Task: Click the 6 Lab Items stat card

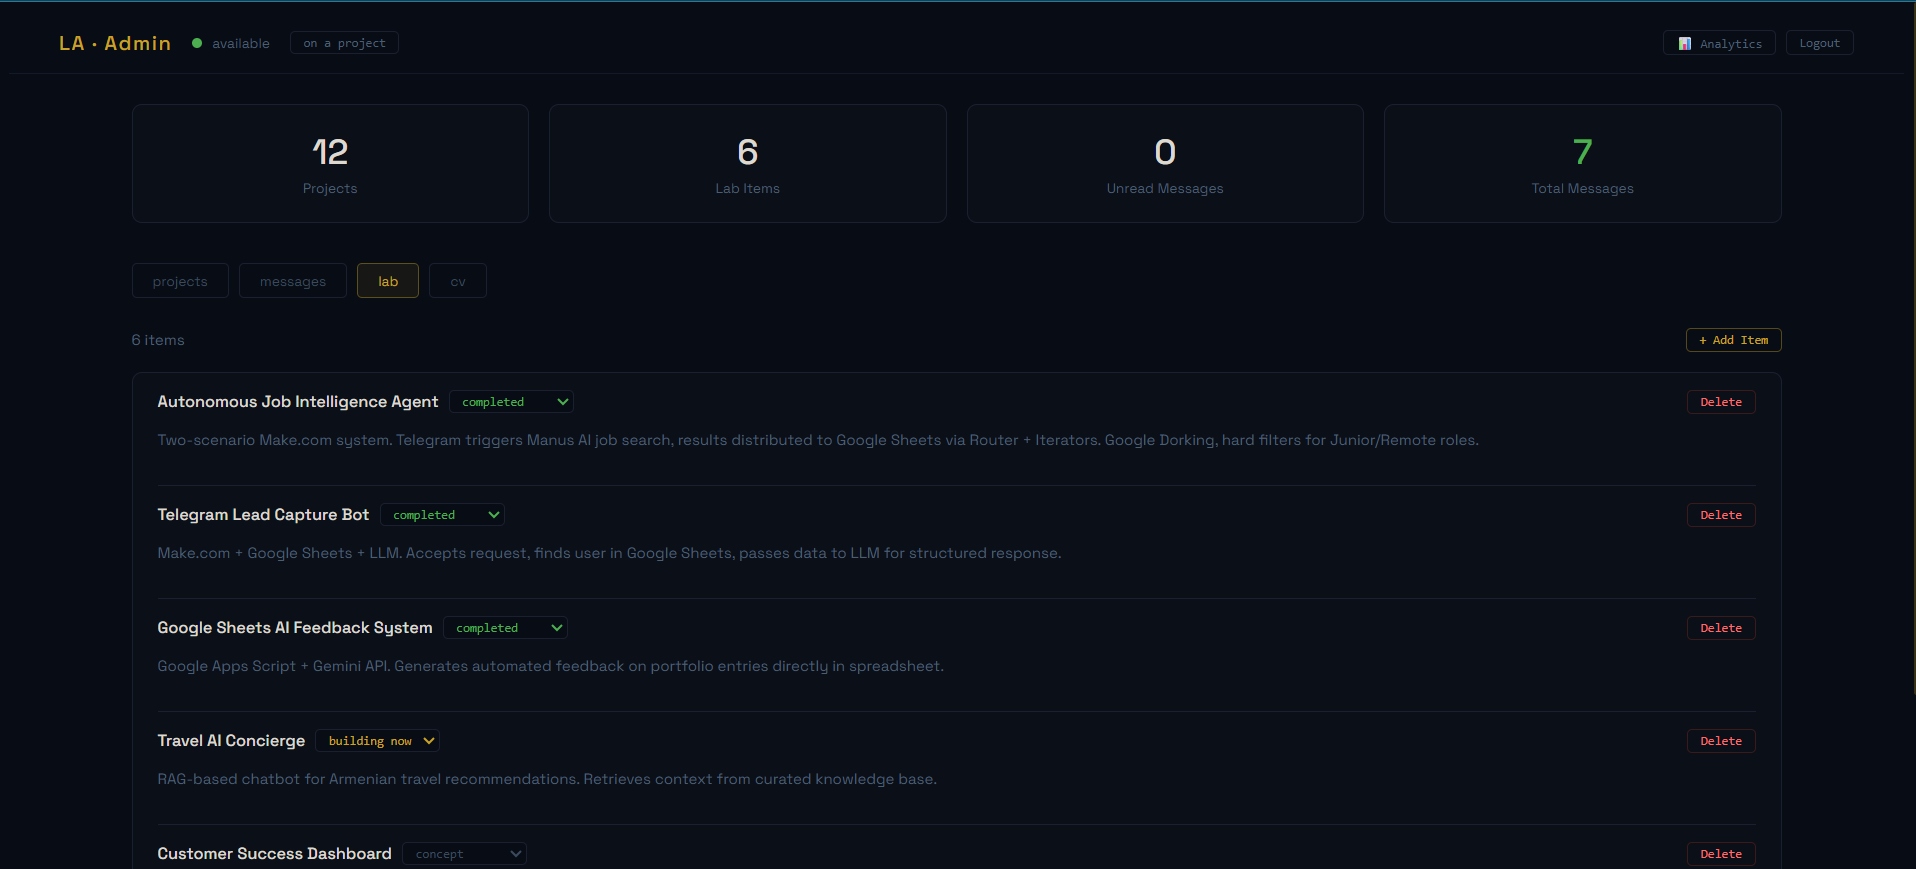Action: click(748, 164)
